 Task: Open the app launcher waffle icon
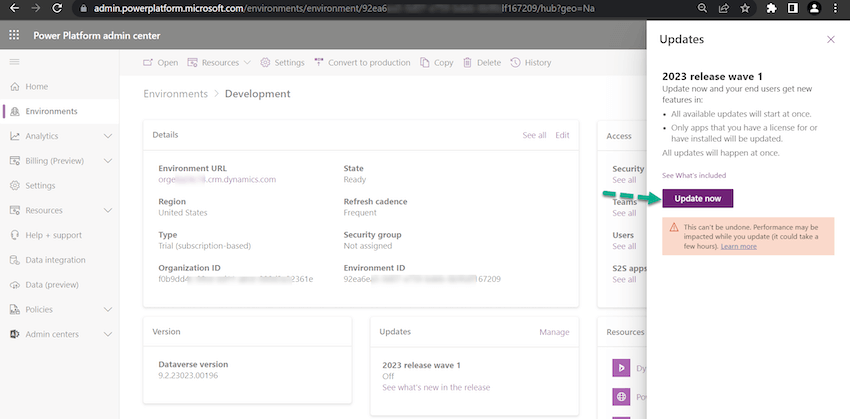(x=15, y=36)
